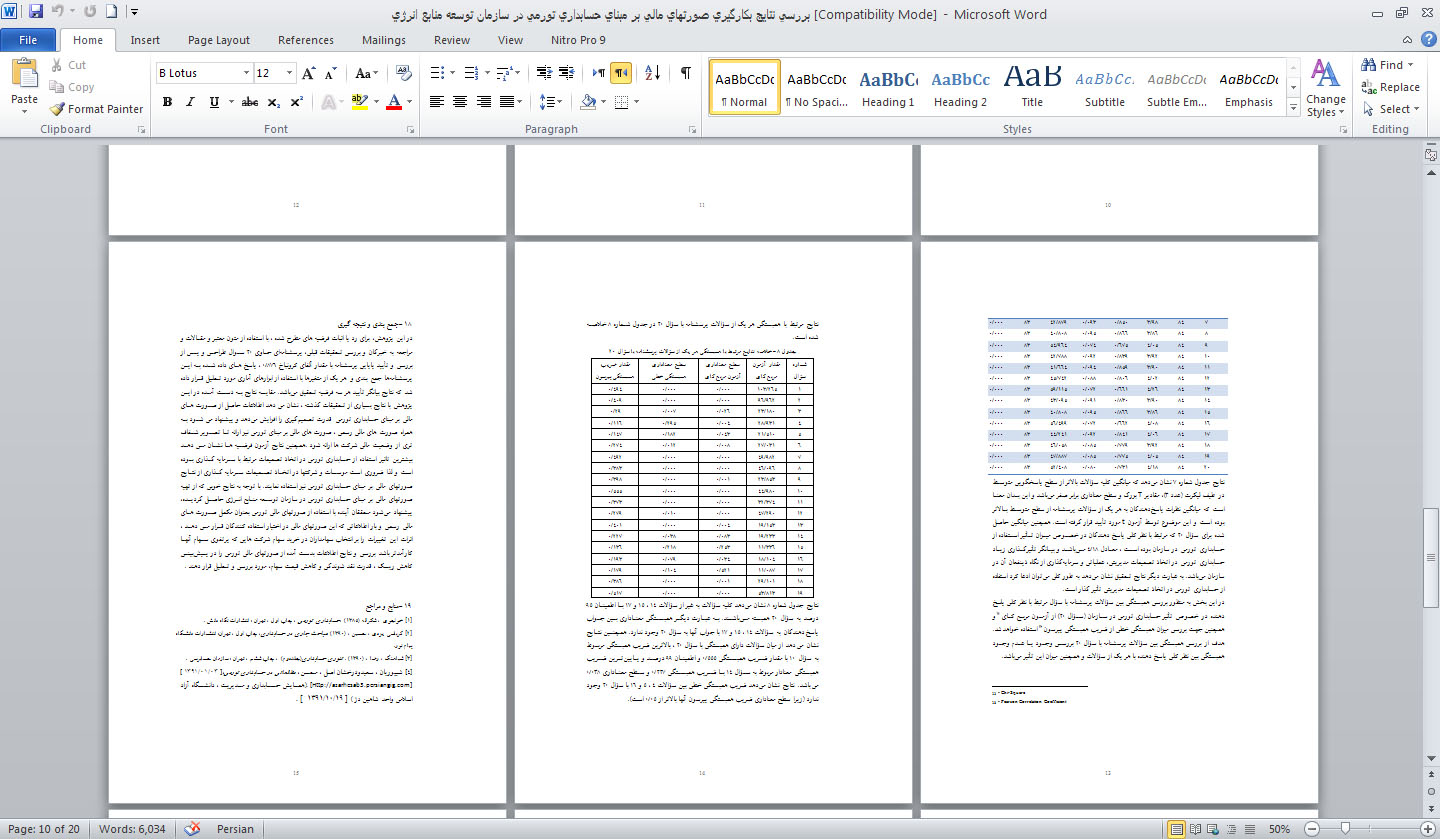Screen dimensions: 1440x839
Task: Apply the Heading 1 style
Action: (x=888, y=87)
